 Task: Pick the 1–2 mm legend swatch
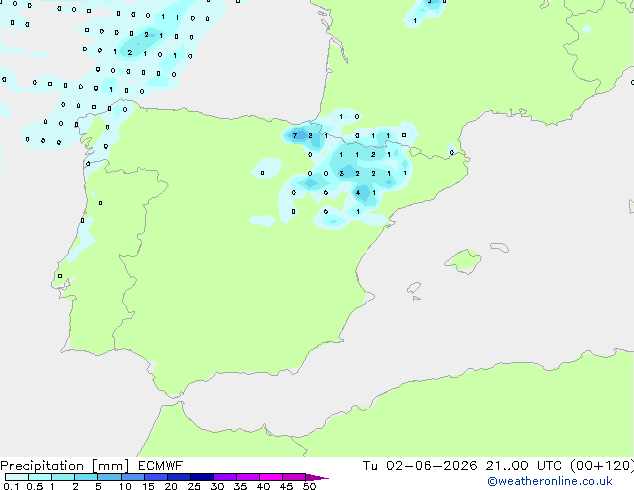63,477
